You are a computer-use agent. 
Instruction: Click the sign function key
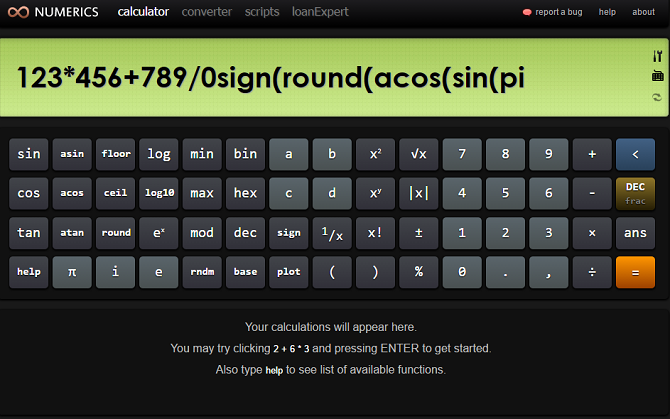click(288, 233)
